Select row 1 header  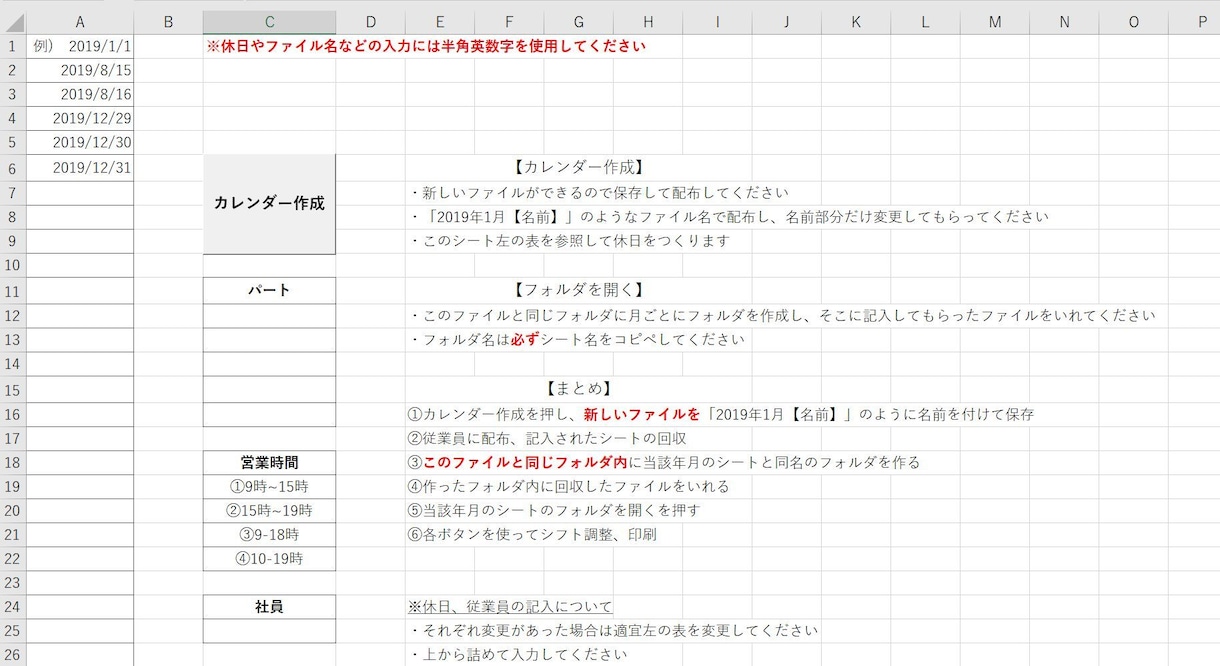[13, 46]
